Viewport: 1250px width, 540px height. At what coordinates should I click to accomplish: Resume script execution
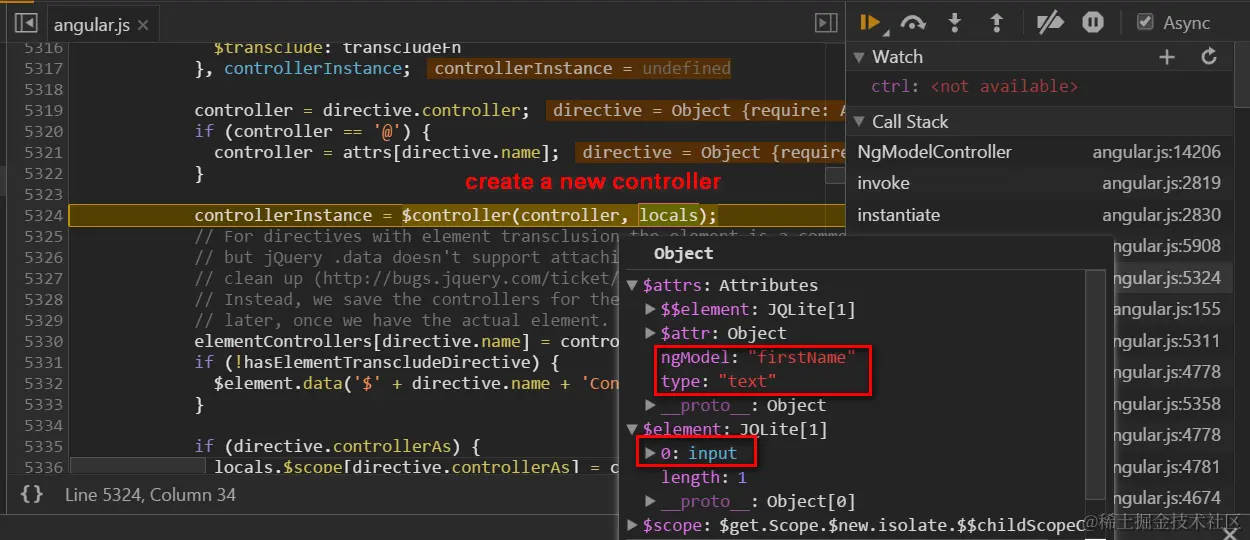870,22
